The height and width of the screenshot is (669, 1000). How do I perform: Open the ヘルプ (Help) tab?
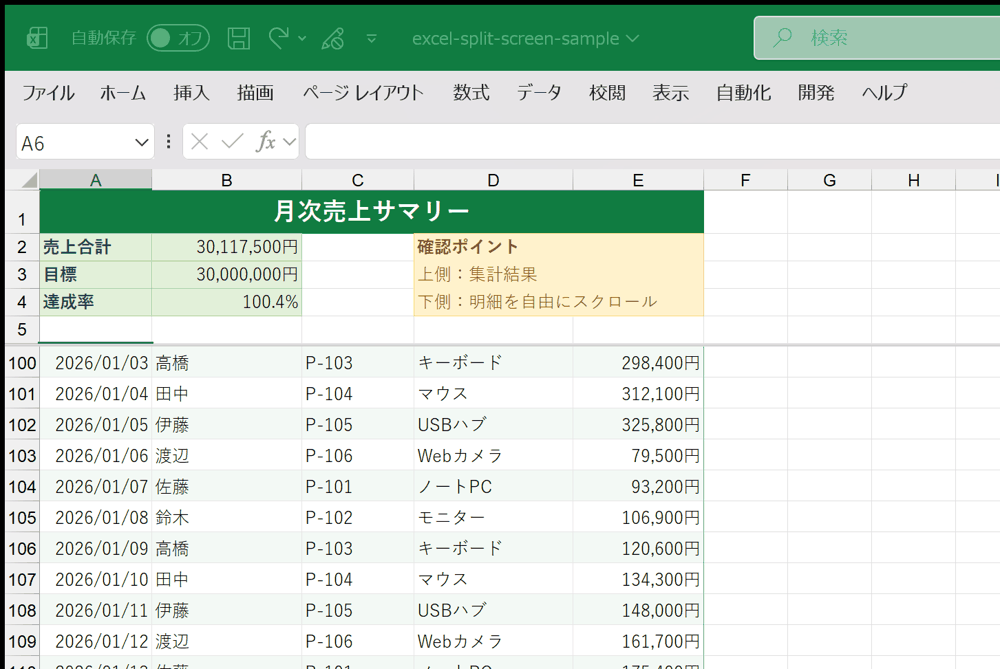pyautogui.click(x=885, y=93)
